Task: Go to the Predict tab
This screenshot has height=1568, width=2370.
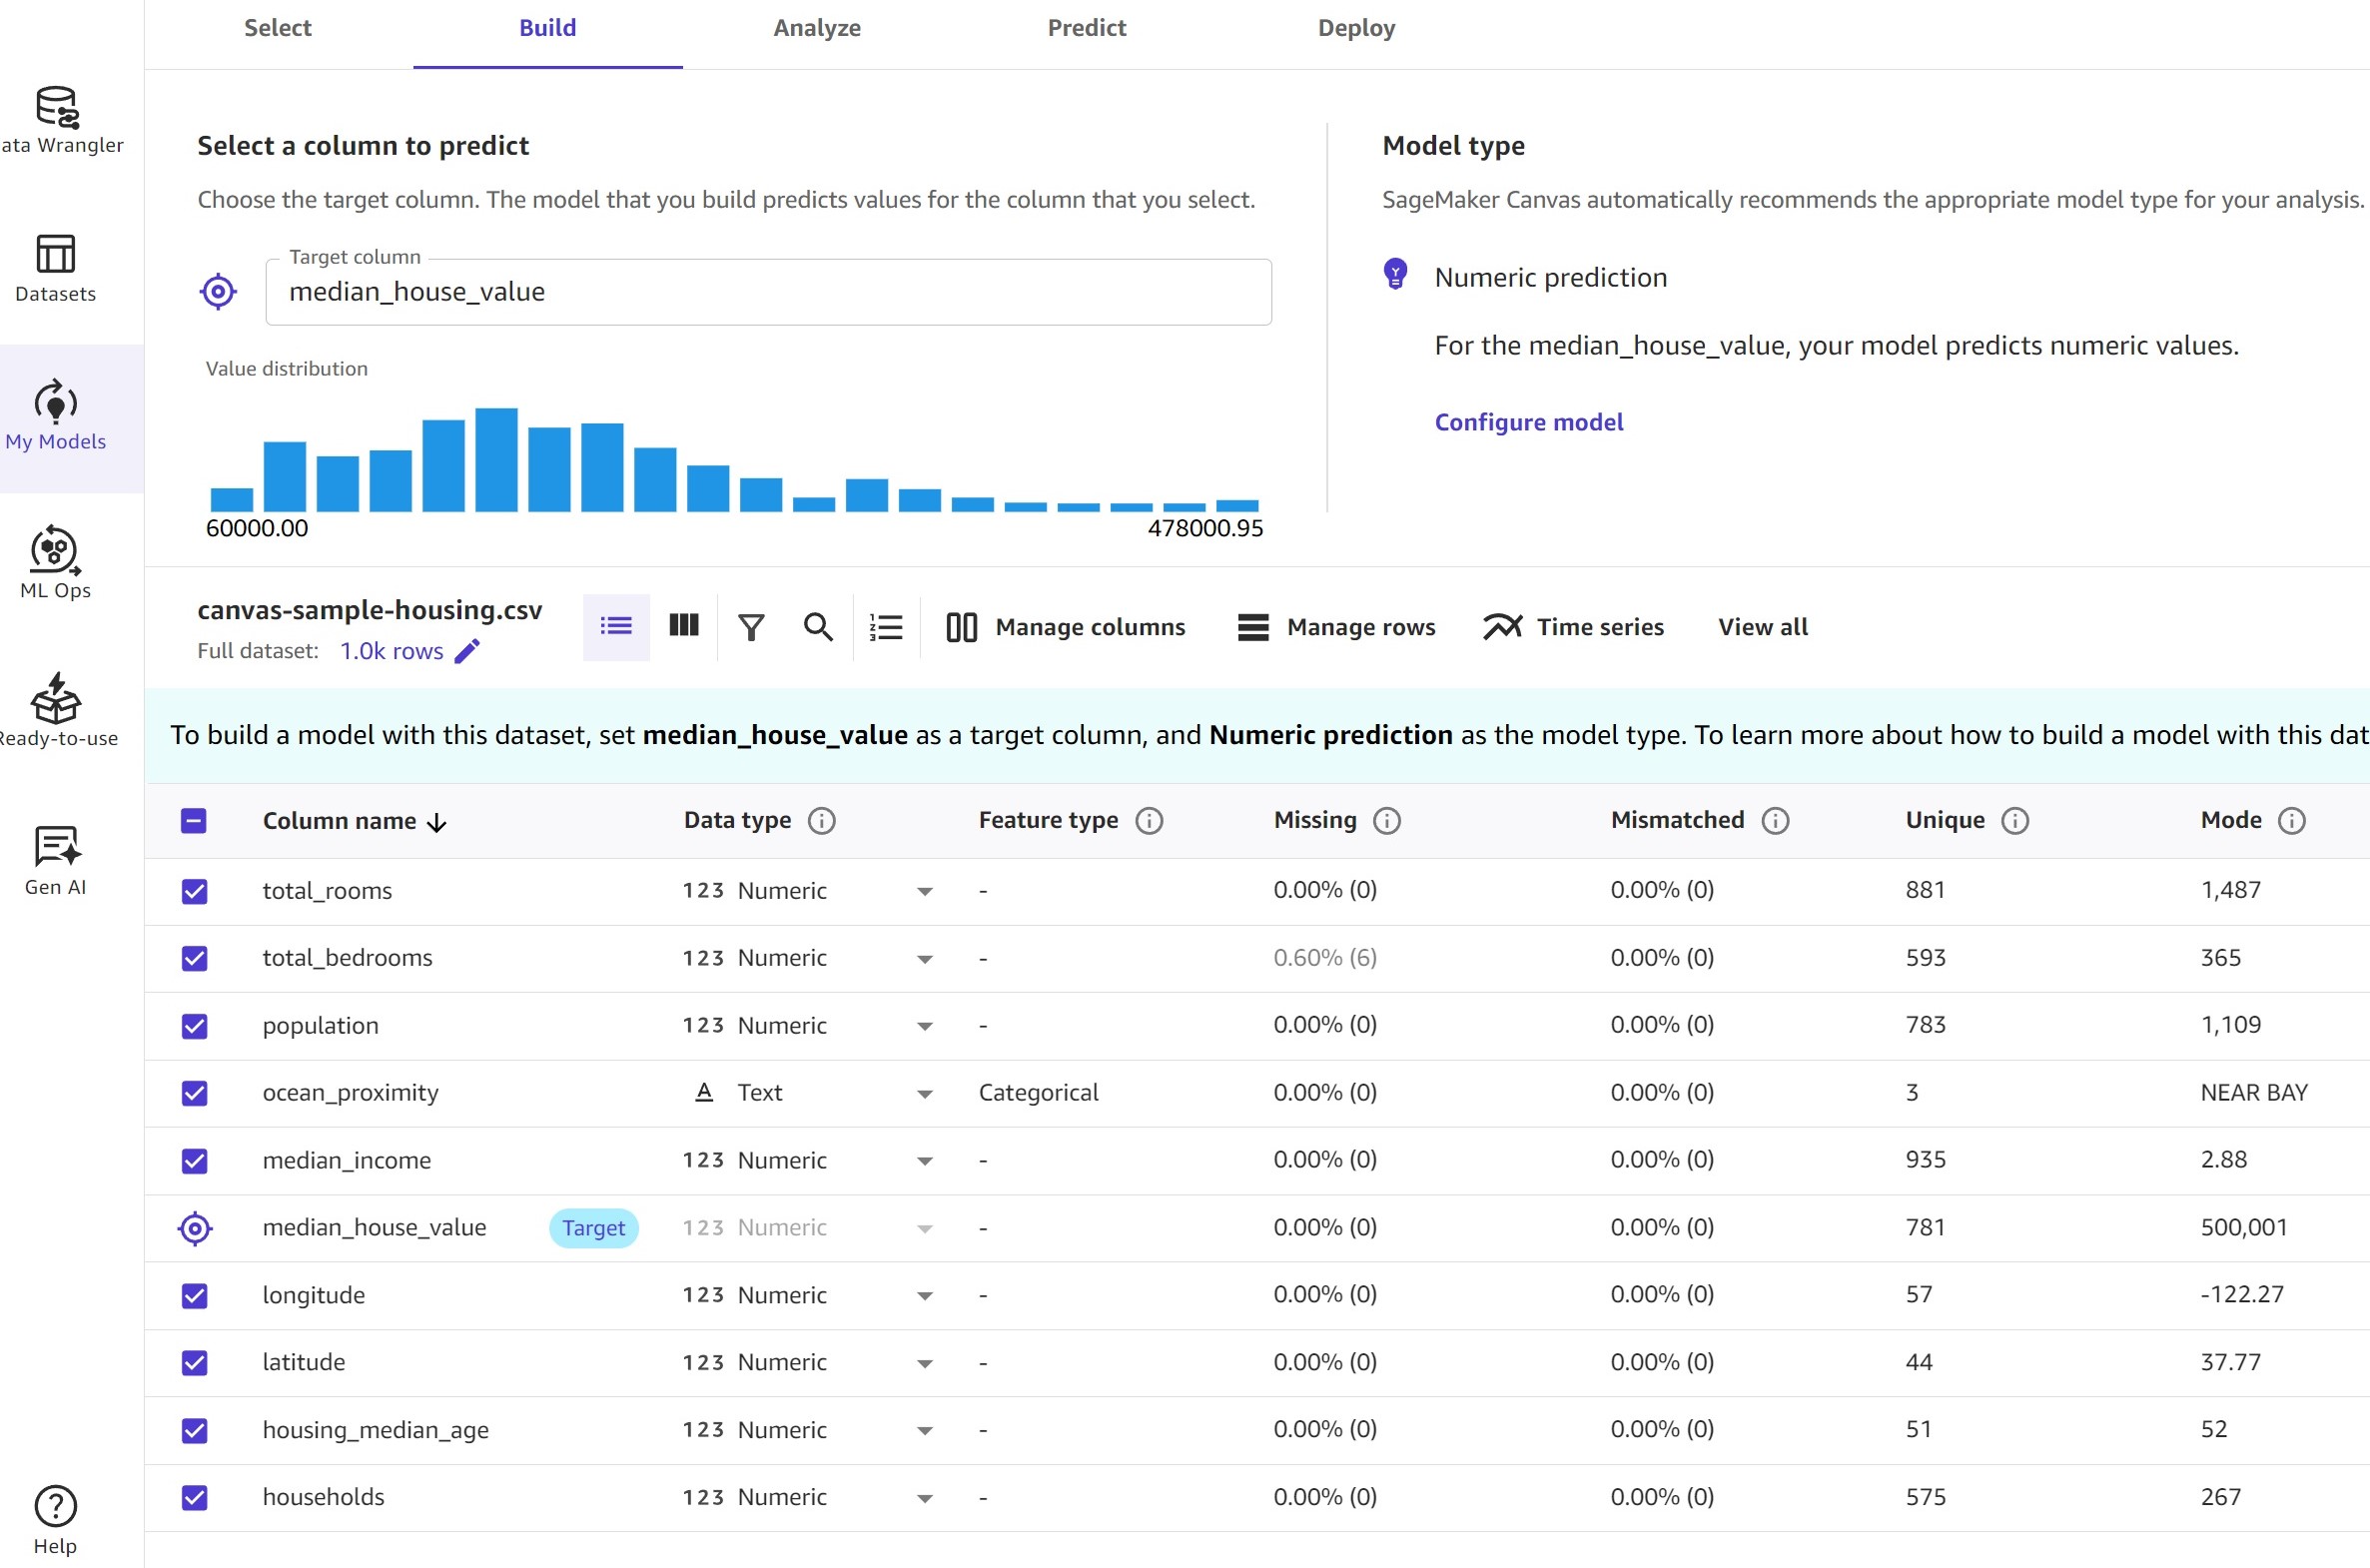Action: tap(1086, 28)
